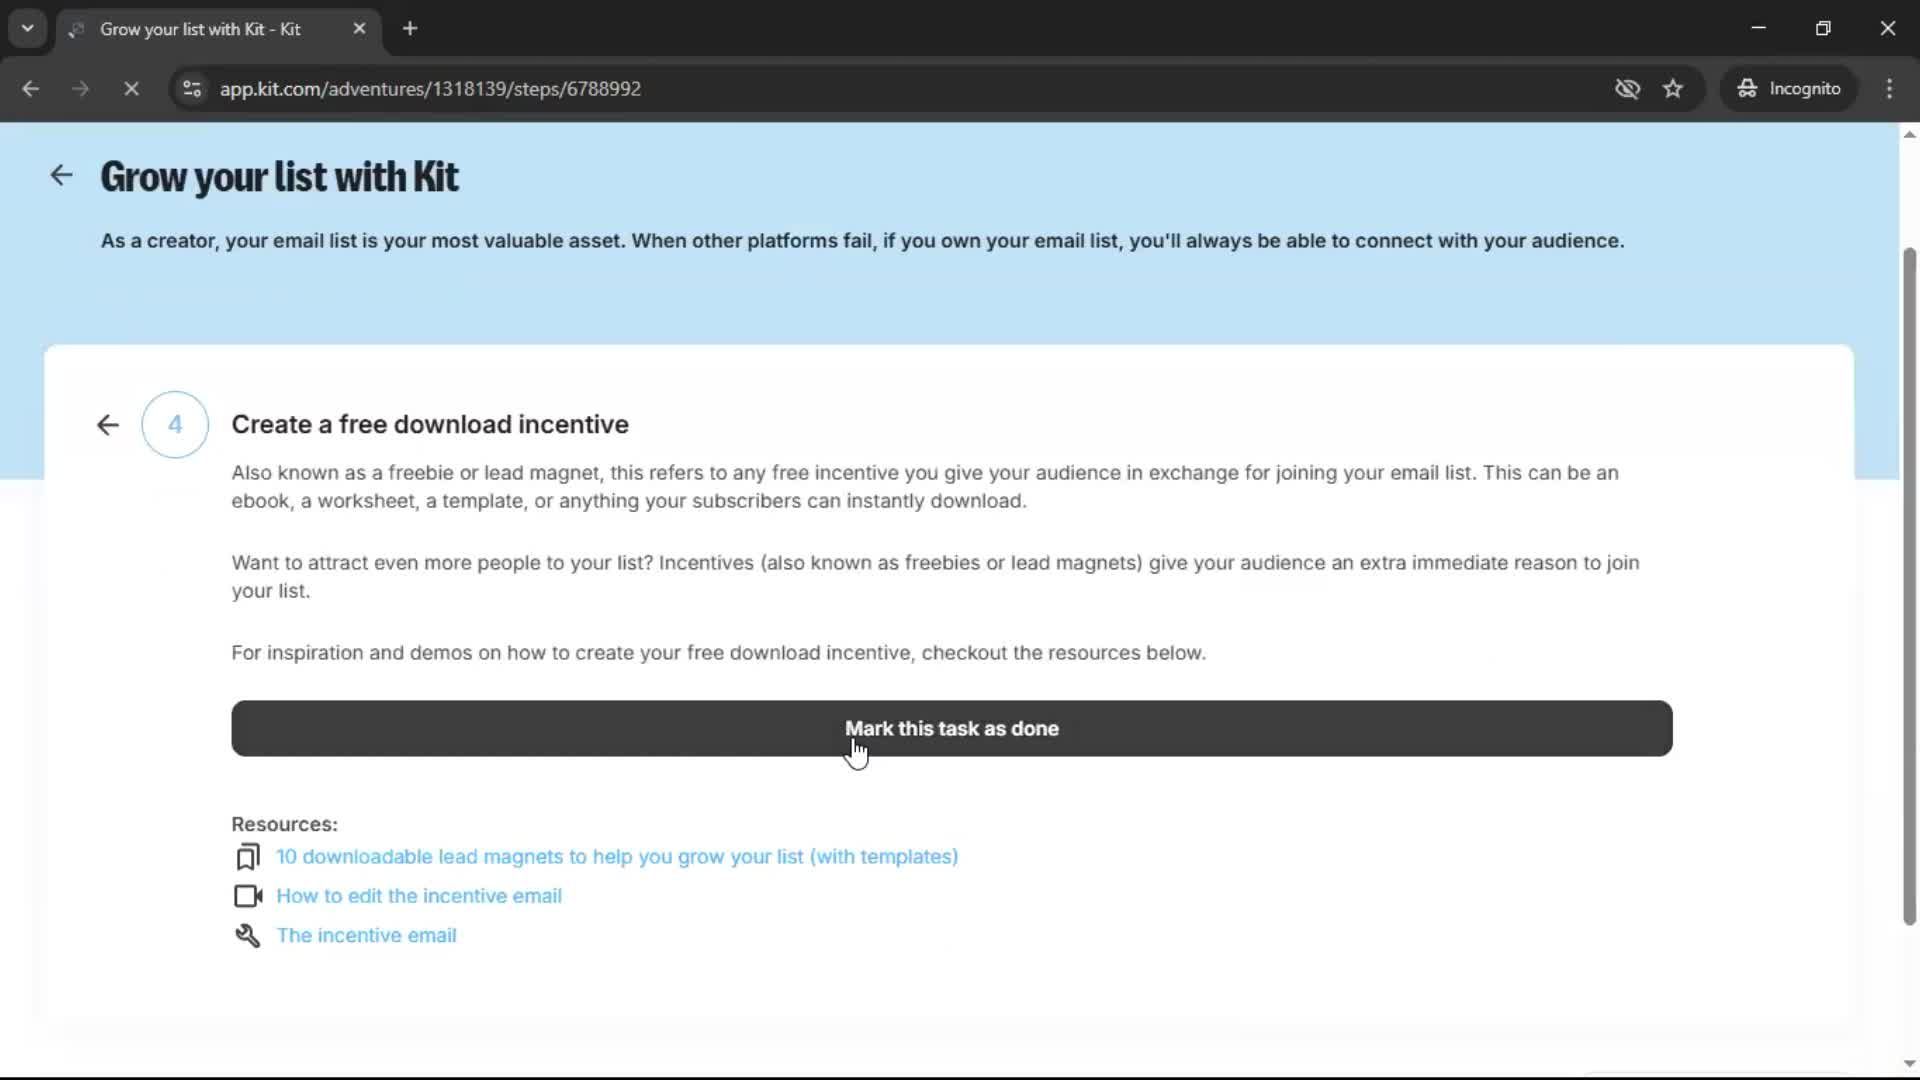Image resolution: width=1920 pixels, height=1080 pixels.
Task: Open the tab search dropdown chevron
Action: 27,28
